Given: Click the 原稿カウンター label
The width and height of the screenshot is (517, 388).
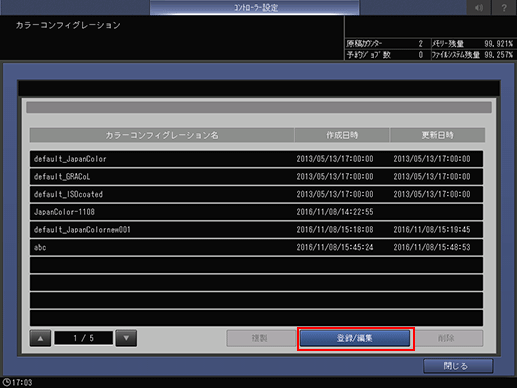Looking at the screenshot, I should click(x=364, y=44).
